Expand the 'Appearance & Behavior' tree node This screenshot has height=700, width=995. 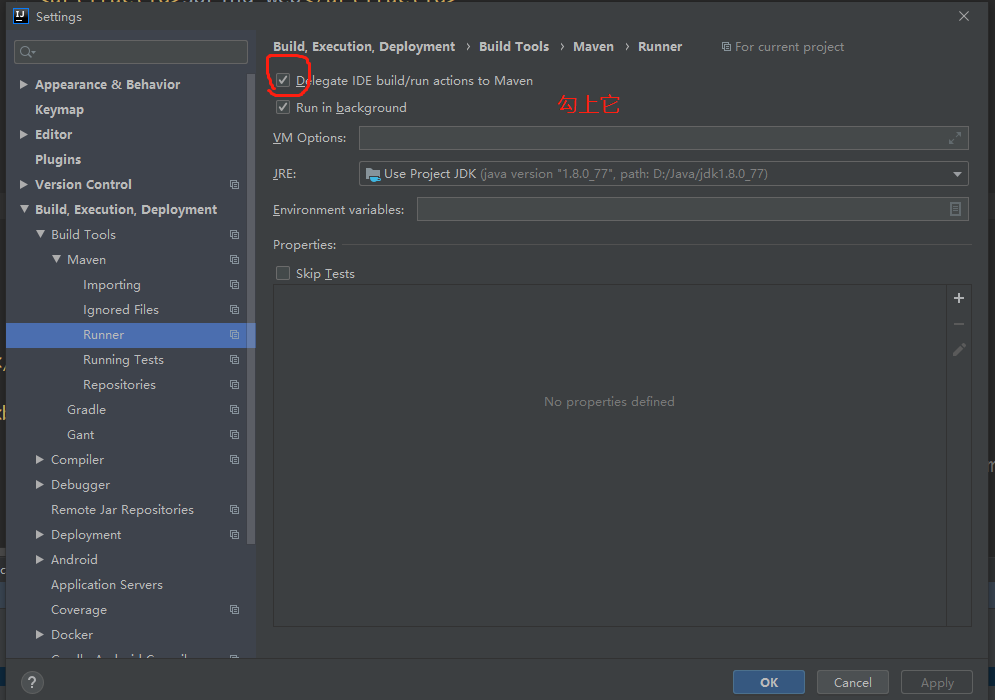(x=22, y=84)
